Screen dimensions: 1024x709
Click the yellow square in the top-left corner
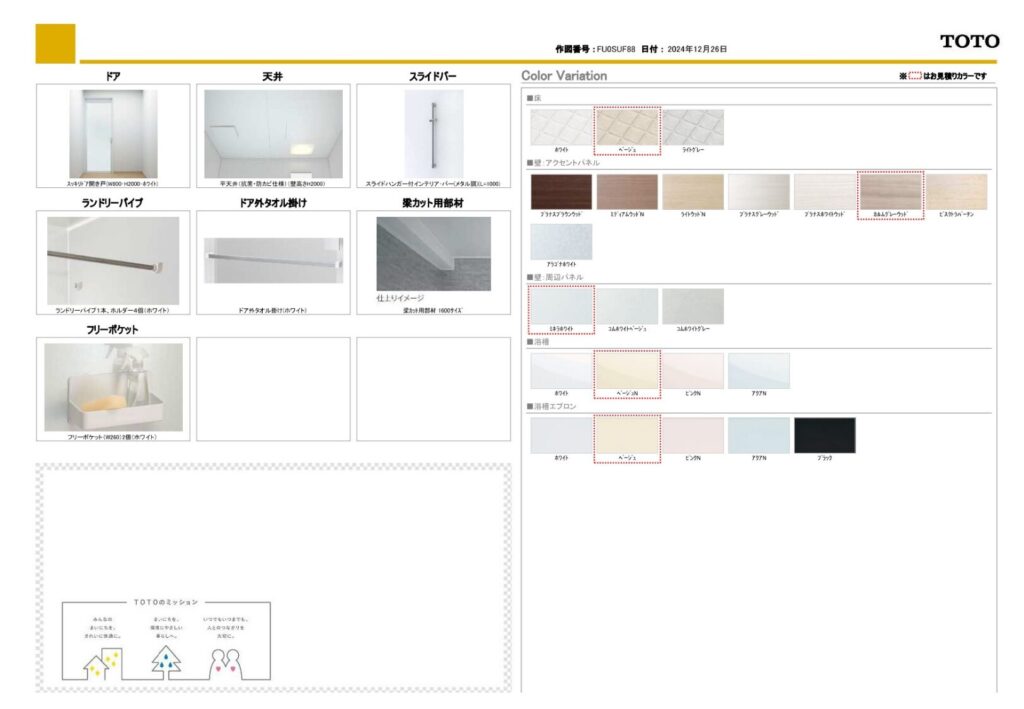click(55, 43)
